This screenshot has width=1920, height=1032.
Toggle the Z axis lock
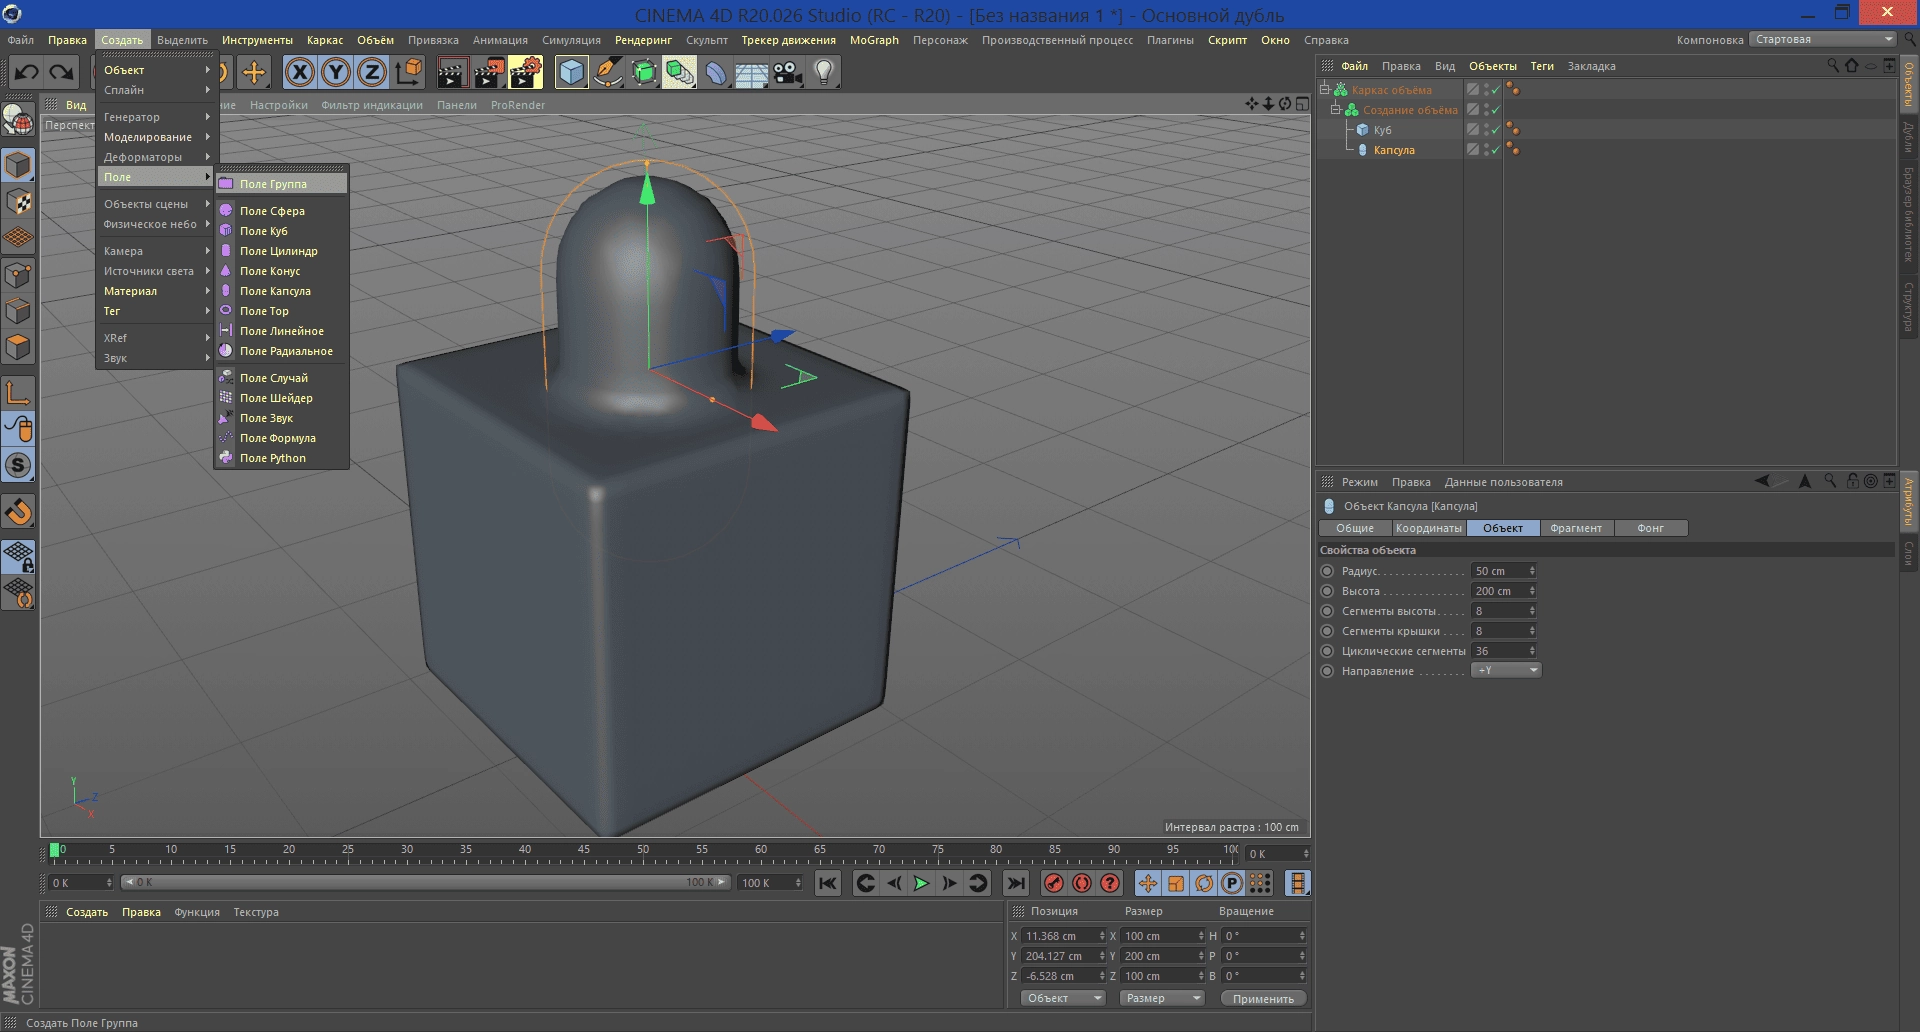click(372, 72)
